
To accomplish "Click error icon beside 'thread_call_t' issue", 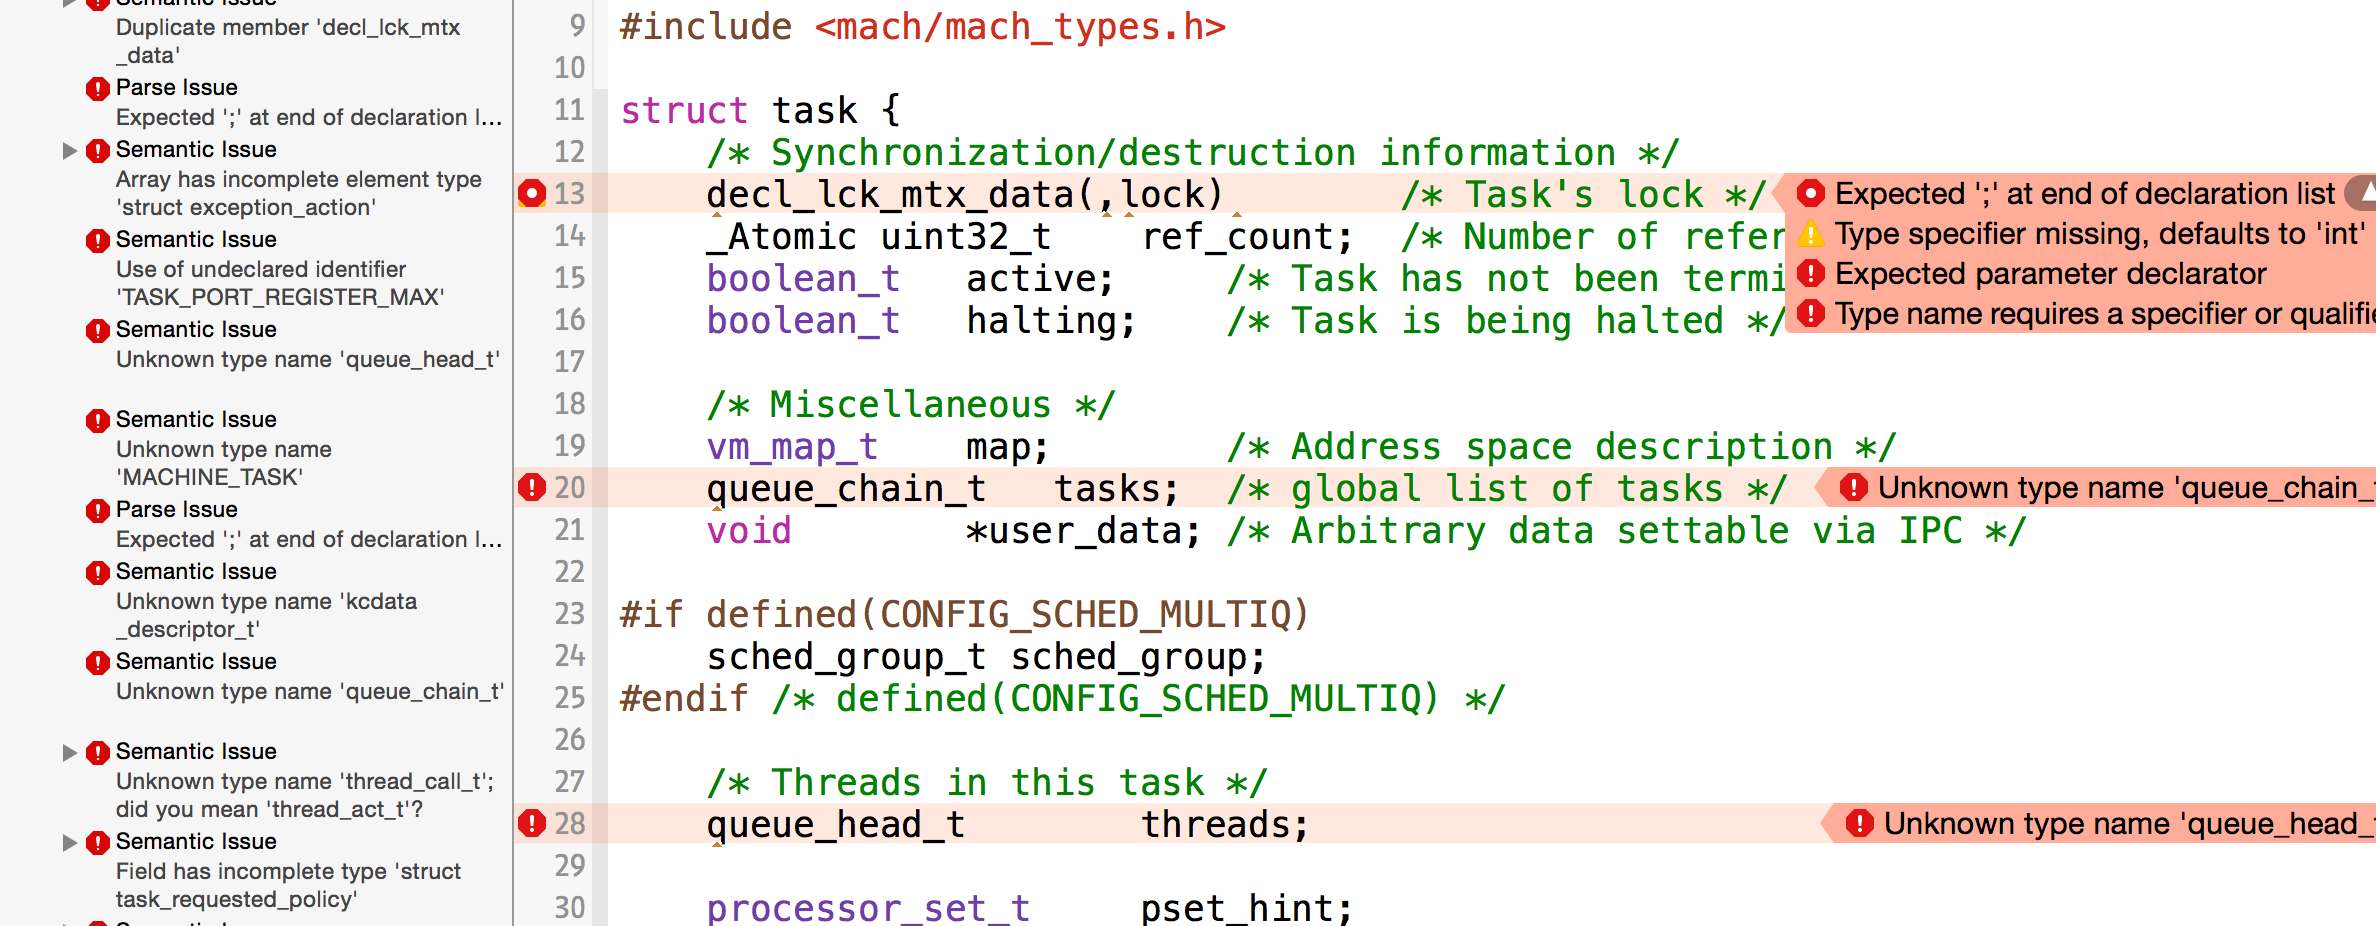I will pyautogui.click(x=97, y=752).
